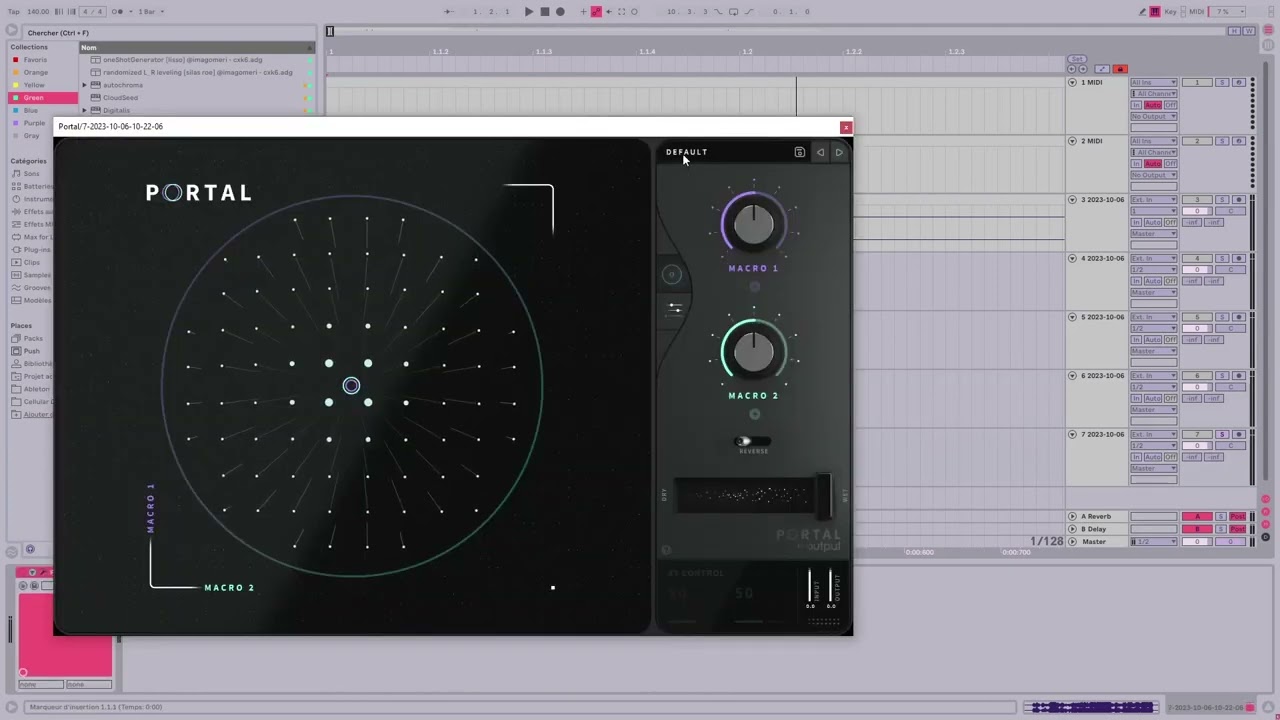
Task: Arm the 3 2023-10-06 track for recording
Action: [1239, 200]
